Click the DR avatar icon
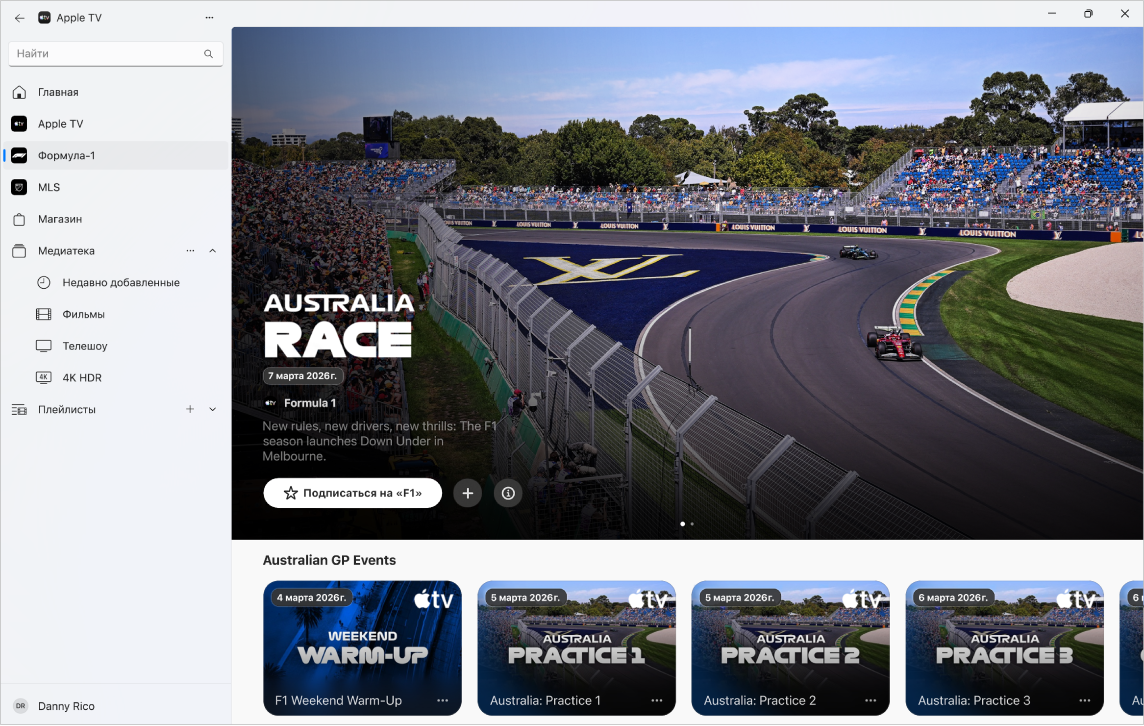Image resolution: width=1144 pixels, height=726 pixels. tap(20, 706)
